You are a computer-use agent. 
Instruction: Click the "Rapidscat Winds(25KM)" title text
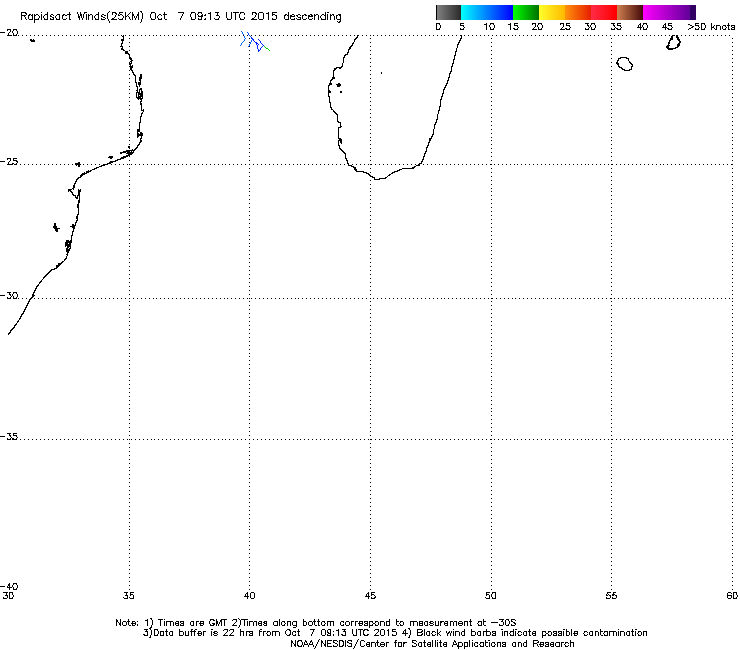81,16
